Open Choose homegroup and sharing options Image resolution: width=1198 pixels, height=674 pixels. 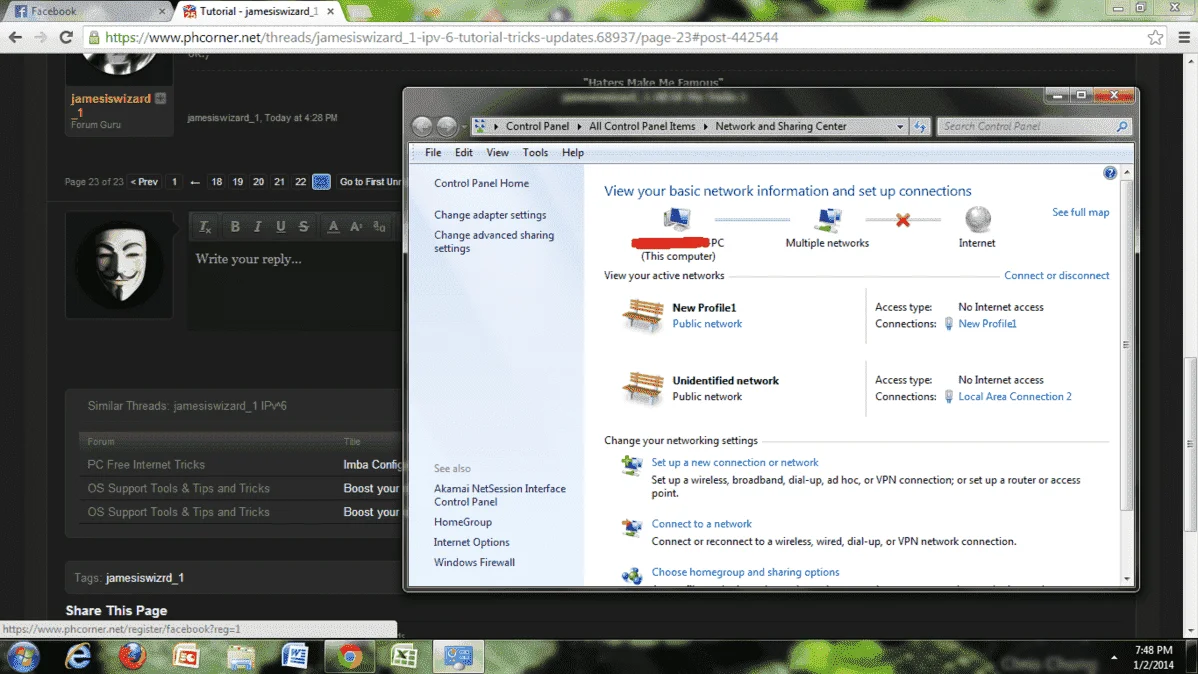(745, 572)
